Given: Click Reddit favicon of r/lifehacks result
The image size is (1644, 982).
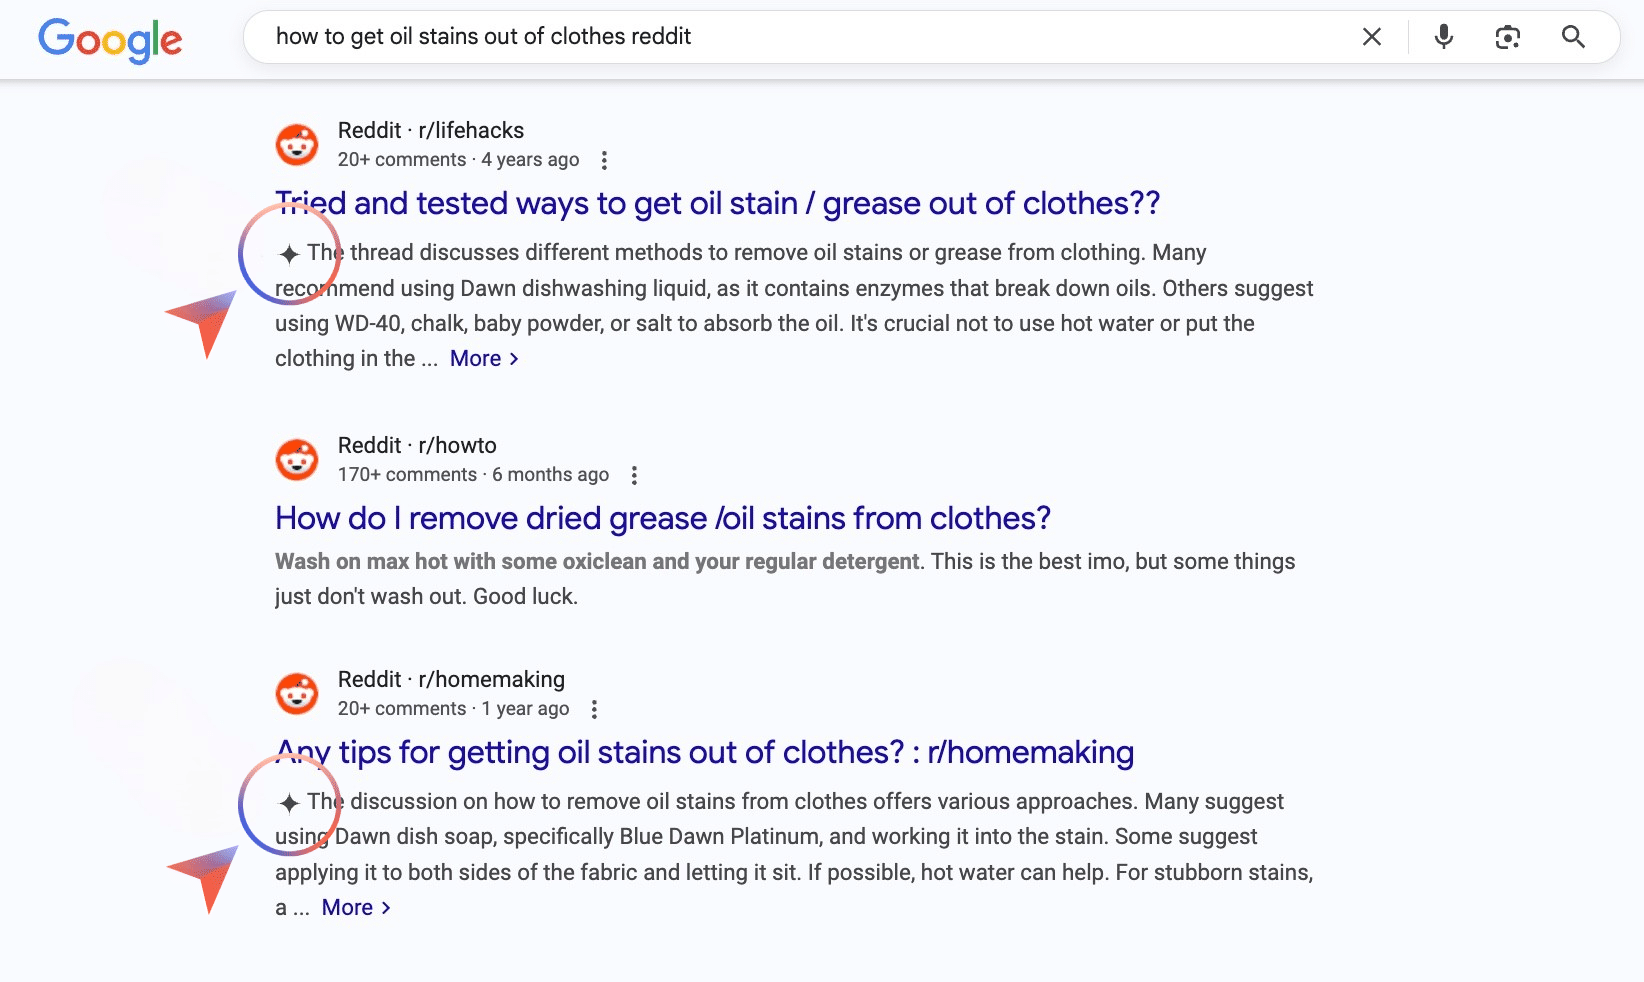Looking at the screenshot, I should coord(297,145).
